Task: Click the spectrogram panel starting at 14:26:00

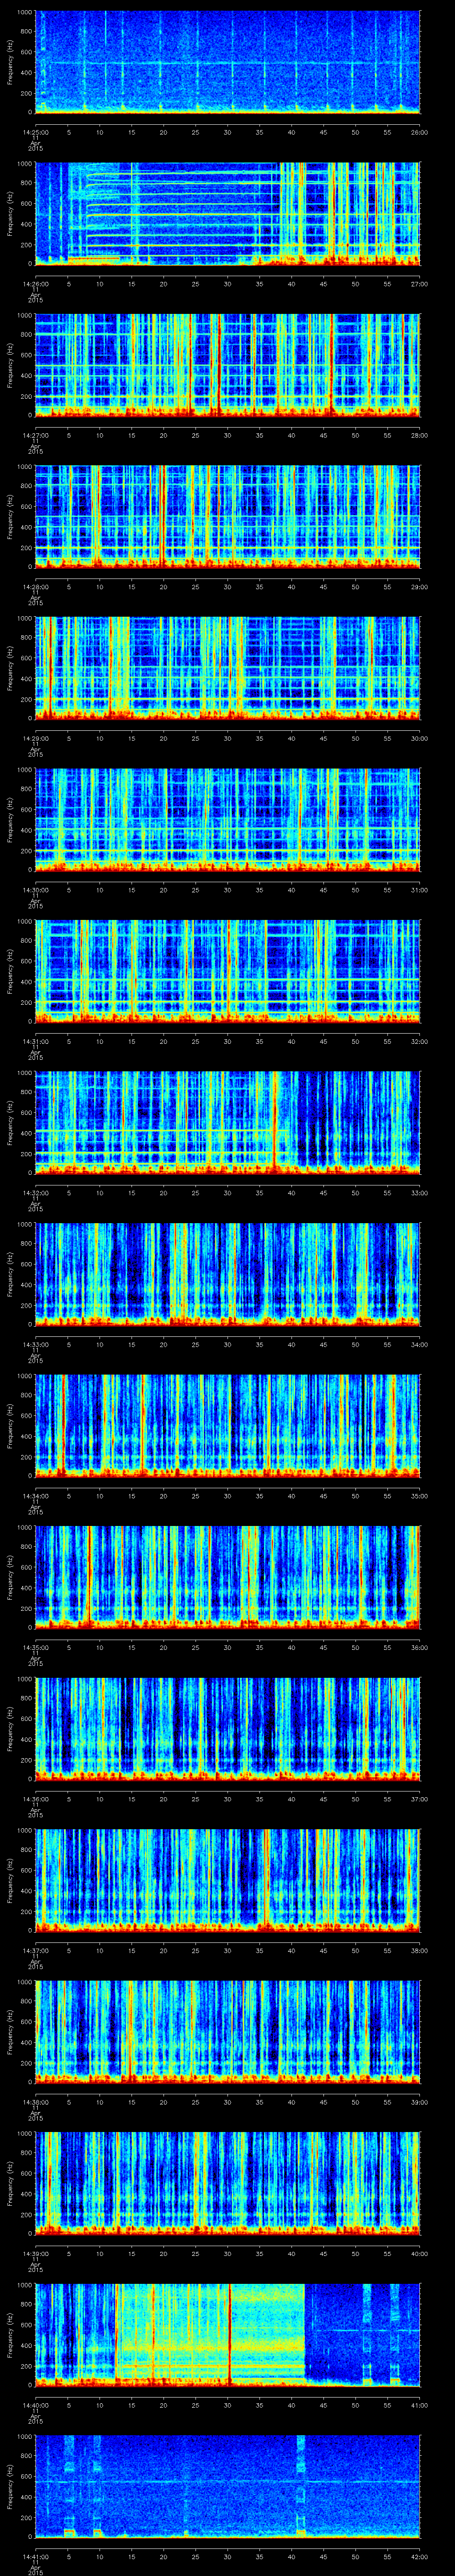Action: click(227, 213)
